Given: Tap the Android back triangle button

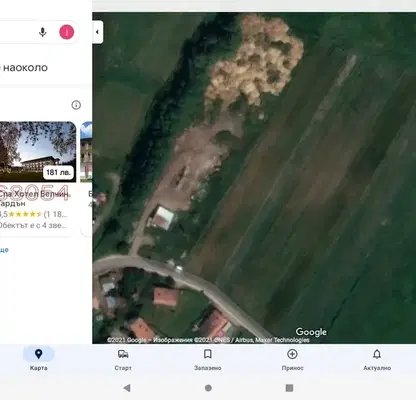Looking at the screenshot, I should pyautogui.click(x=127, y=388).
